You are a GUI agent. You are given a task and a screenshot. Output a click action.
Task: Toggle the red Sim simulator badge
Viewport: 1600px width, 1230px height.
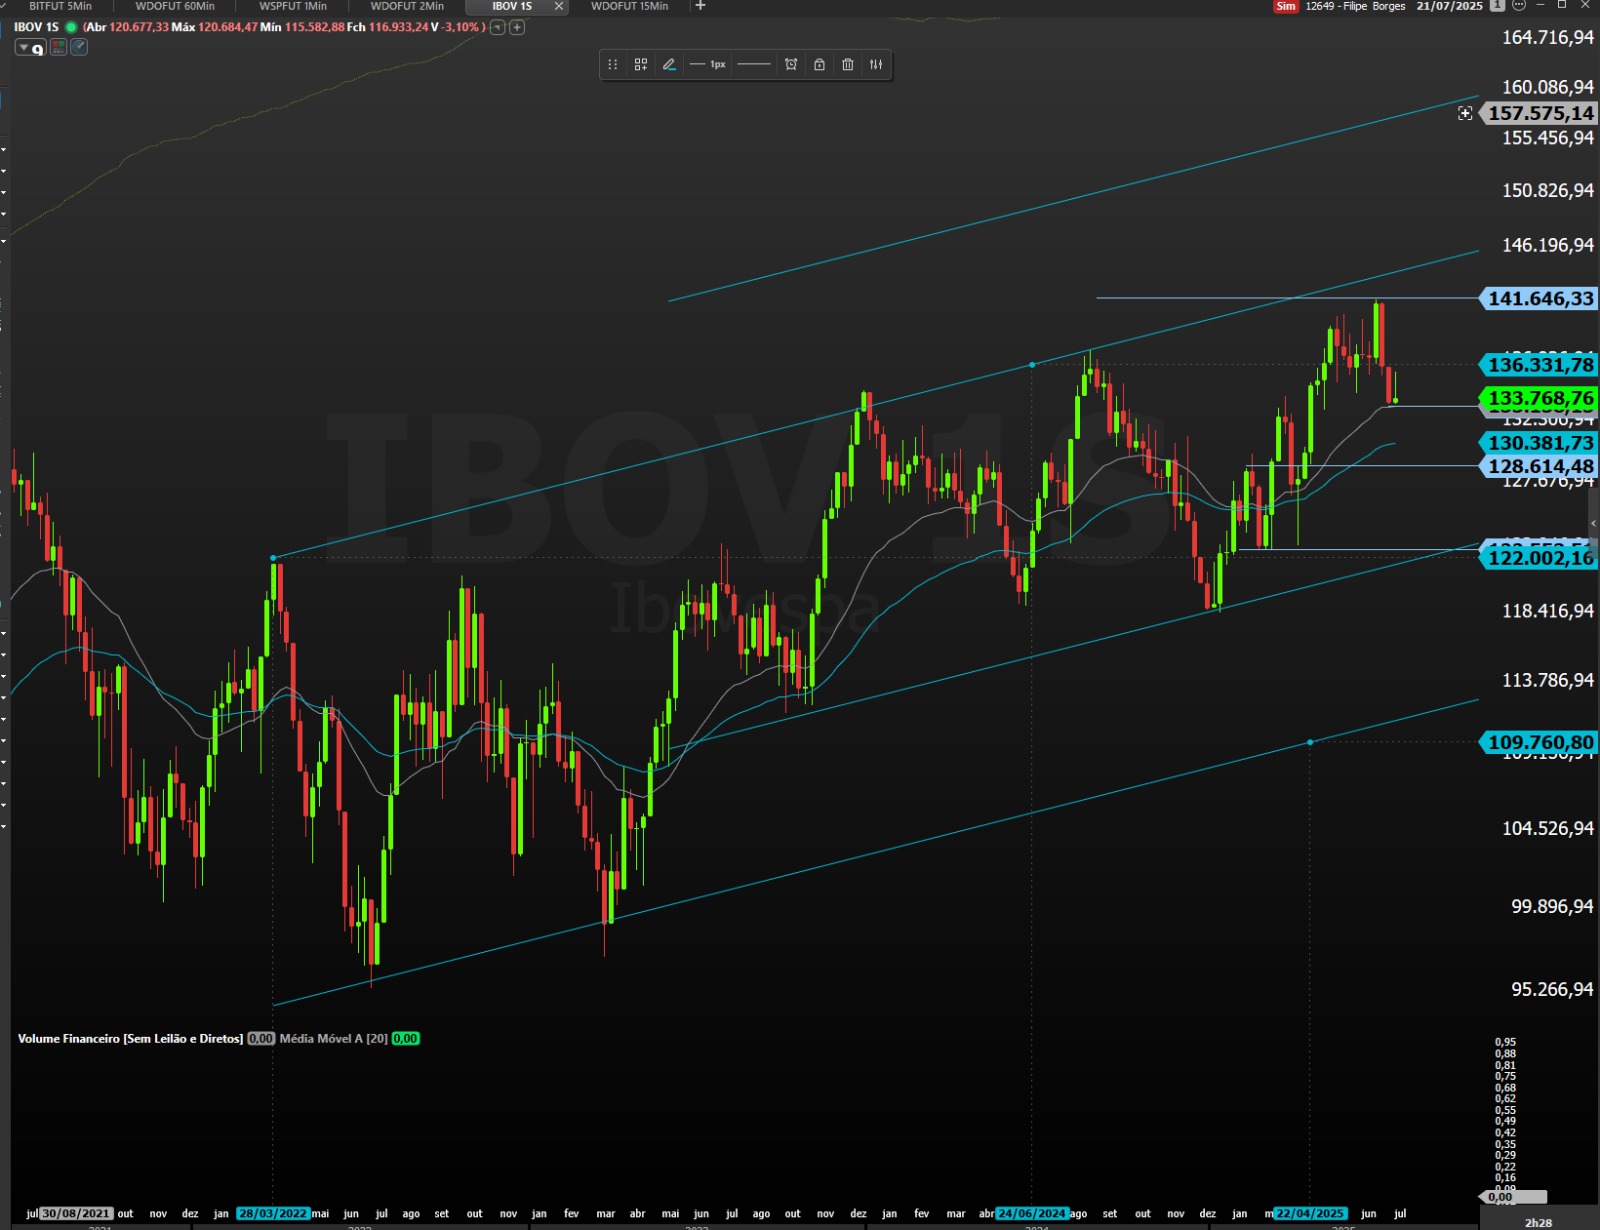tap(1286, 6)
